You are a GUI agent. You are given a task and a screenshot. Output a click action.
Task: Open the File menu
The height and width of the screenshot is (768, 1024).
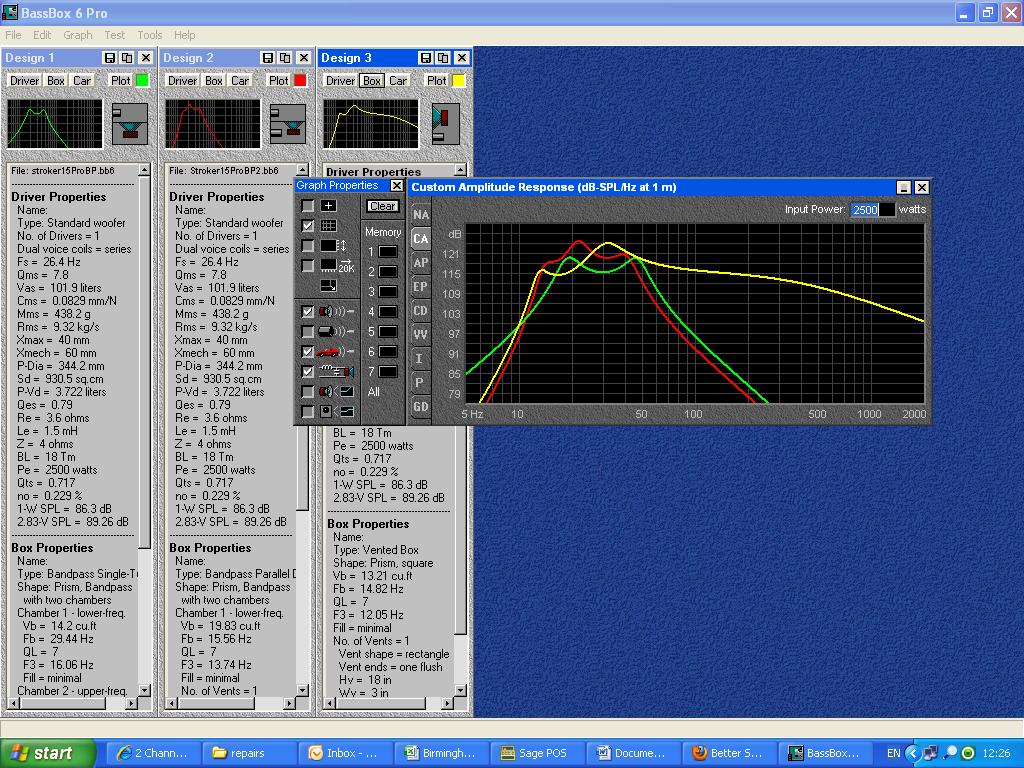click(13, 35)
